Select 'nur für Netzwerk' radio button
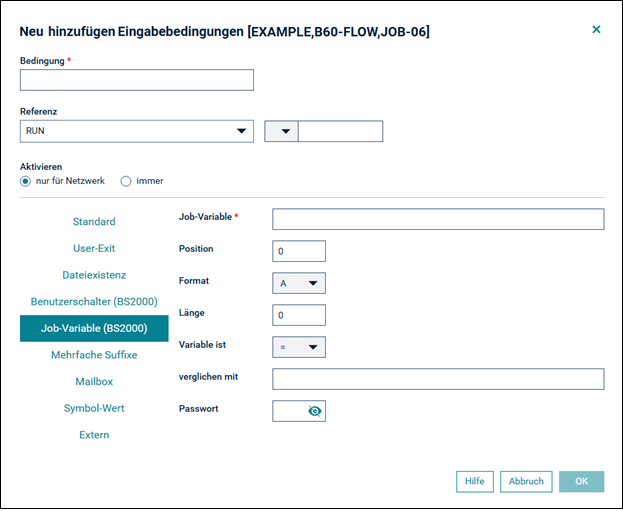 pos(25,181)
